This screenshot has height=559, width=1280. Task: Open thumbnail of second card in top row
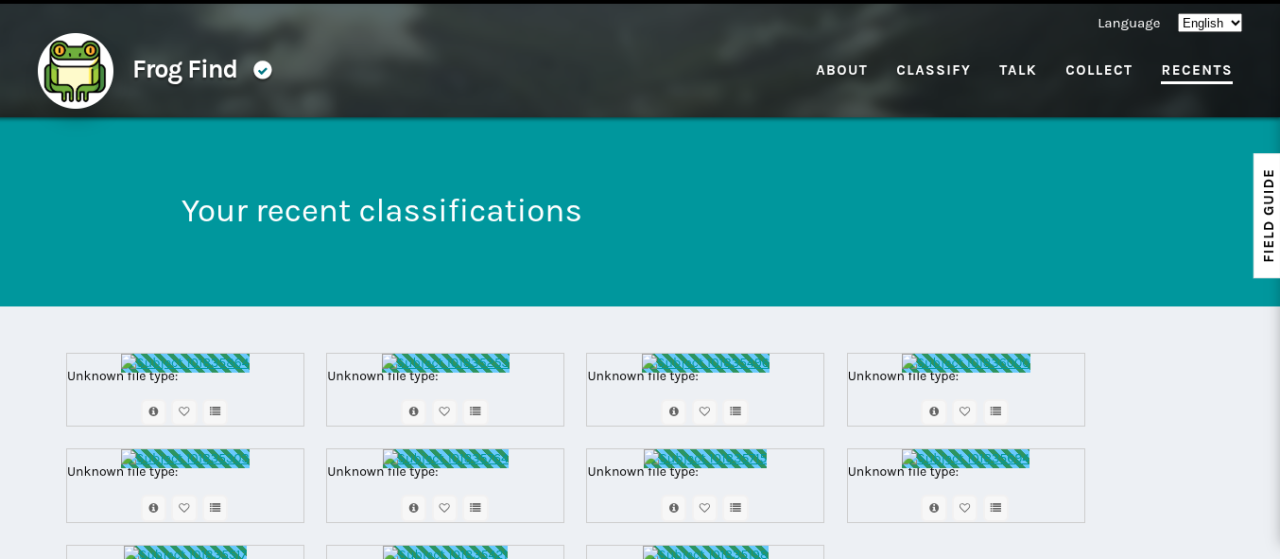pos(445,363)
